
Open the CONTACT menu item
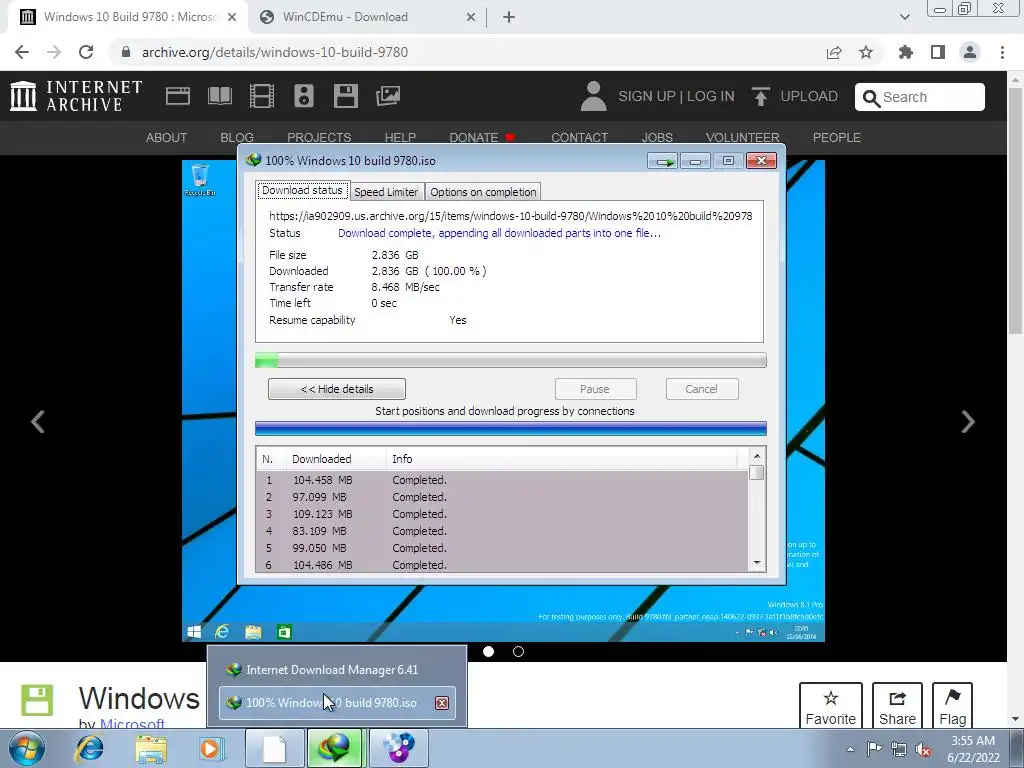(579, 138)
